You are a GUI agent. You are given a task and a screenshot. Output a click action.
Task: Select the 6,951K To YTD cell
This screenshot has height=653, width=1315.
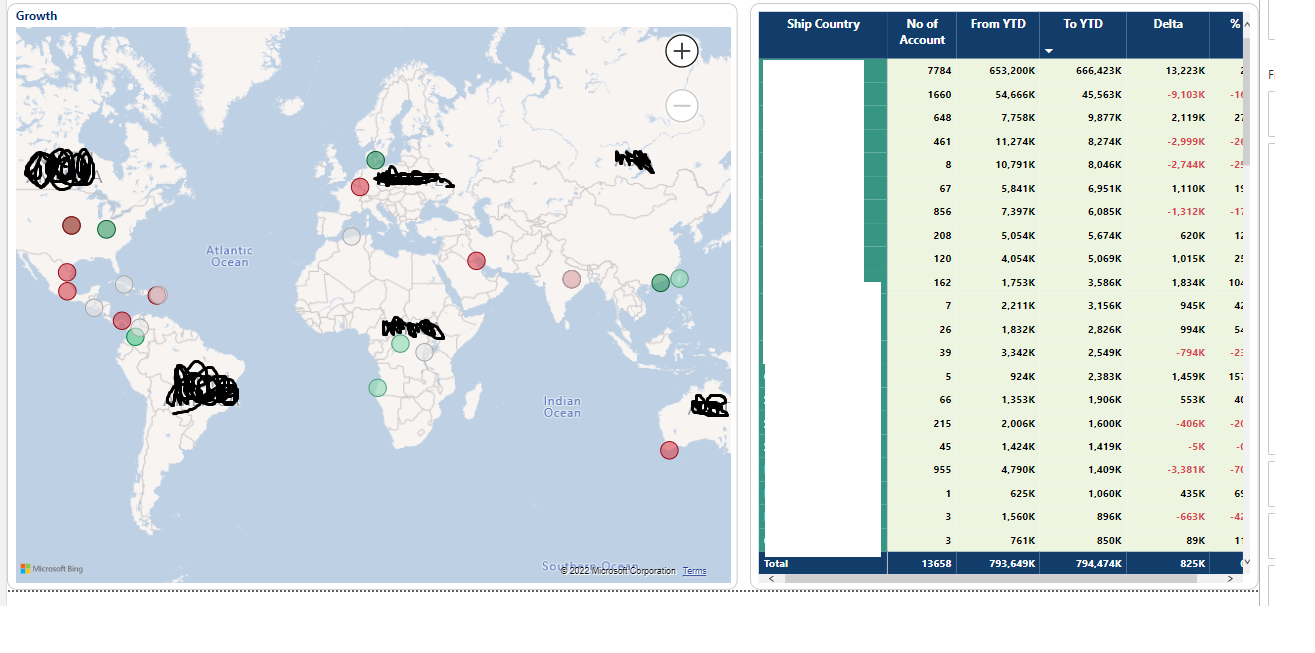[1083, 188]
